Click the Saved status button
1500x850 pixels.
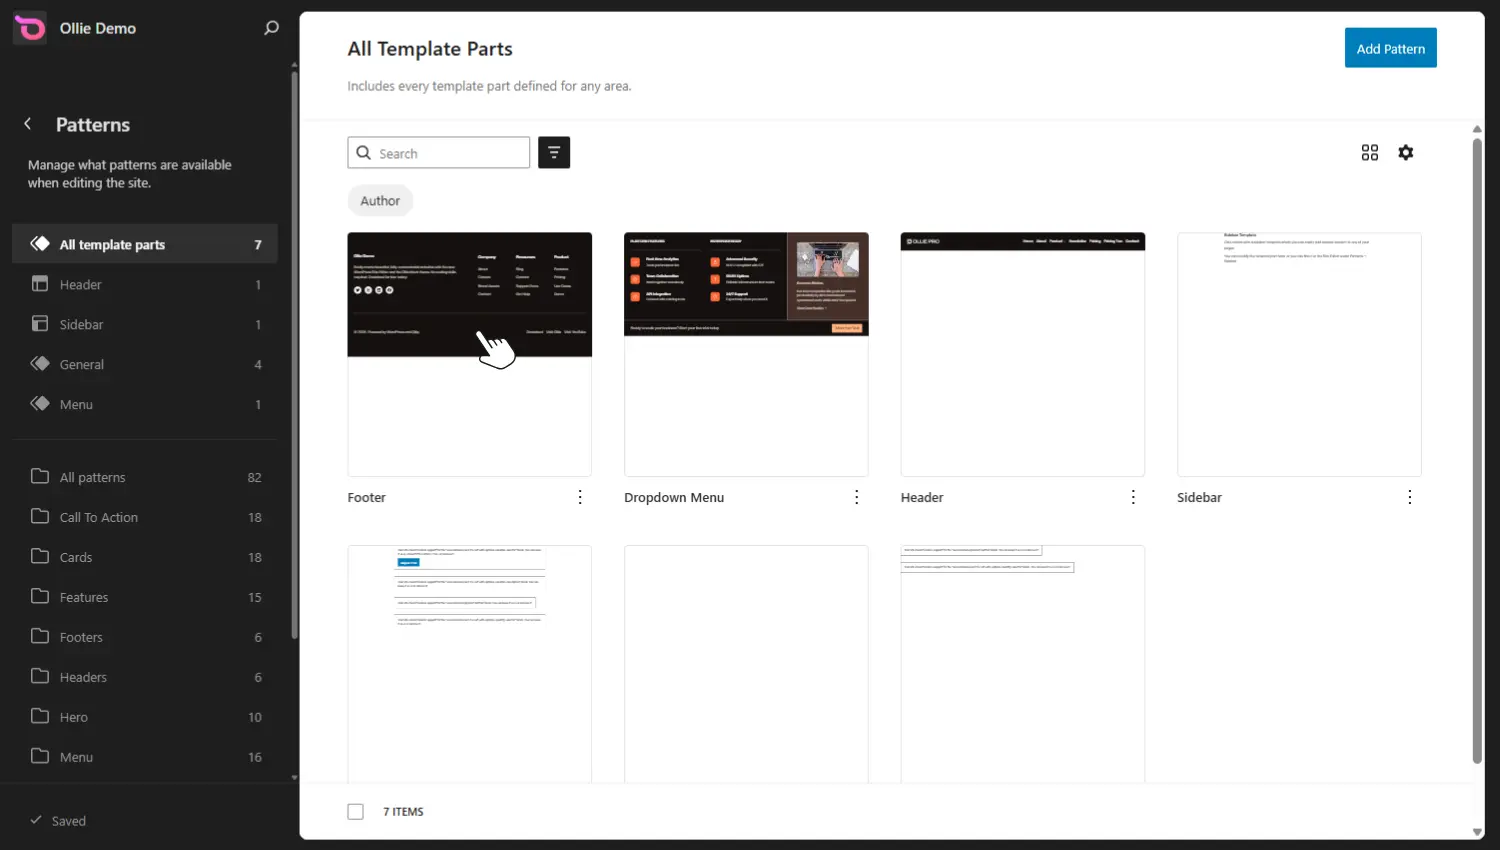(x=58, y=821)
